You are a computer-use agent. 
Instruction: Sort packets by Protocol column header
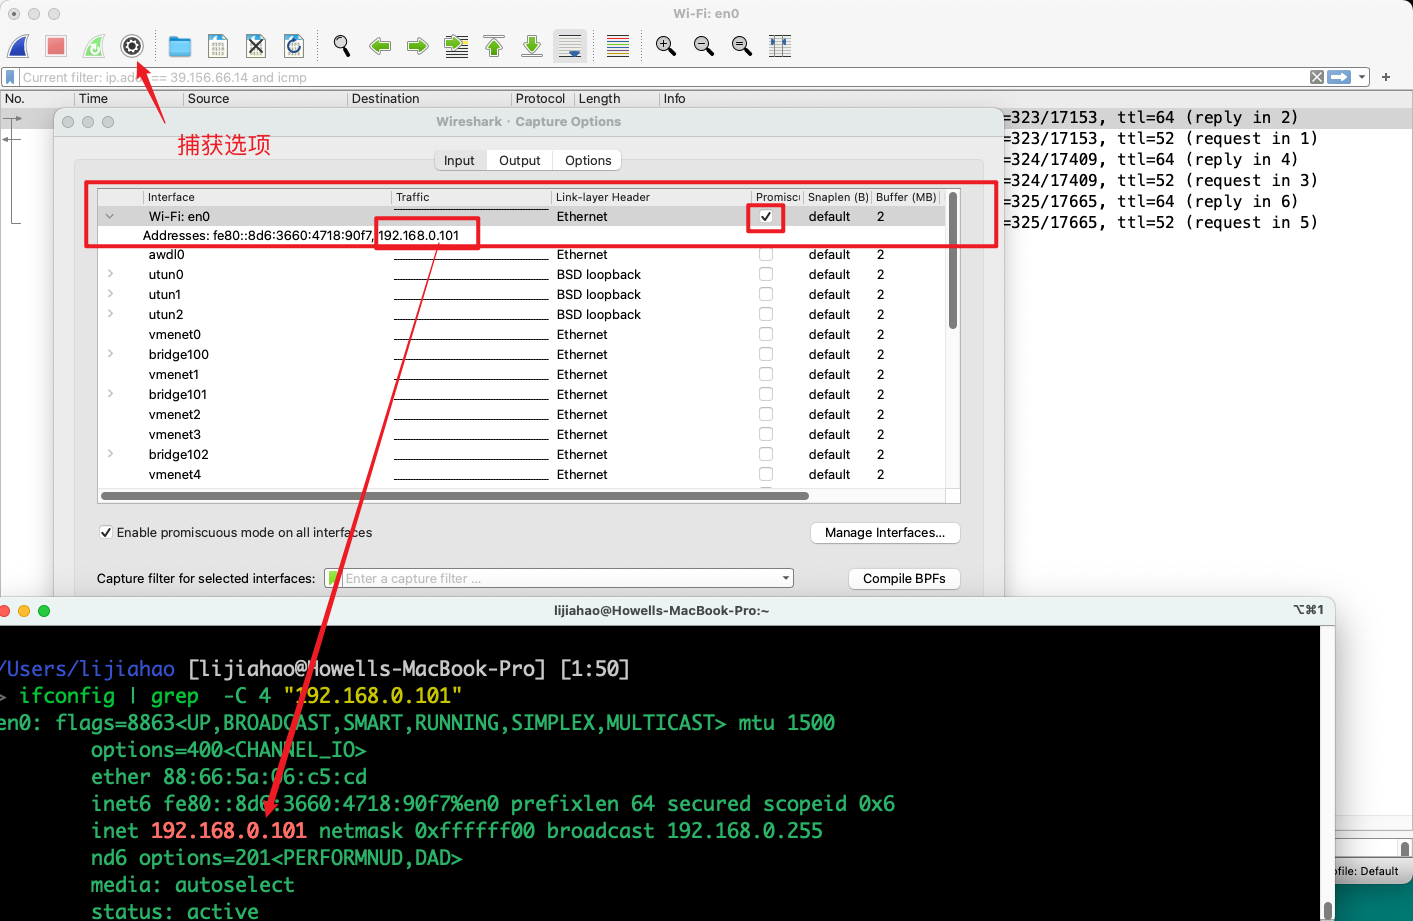(x=541, y=99)
